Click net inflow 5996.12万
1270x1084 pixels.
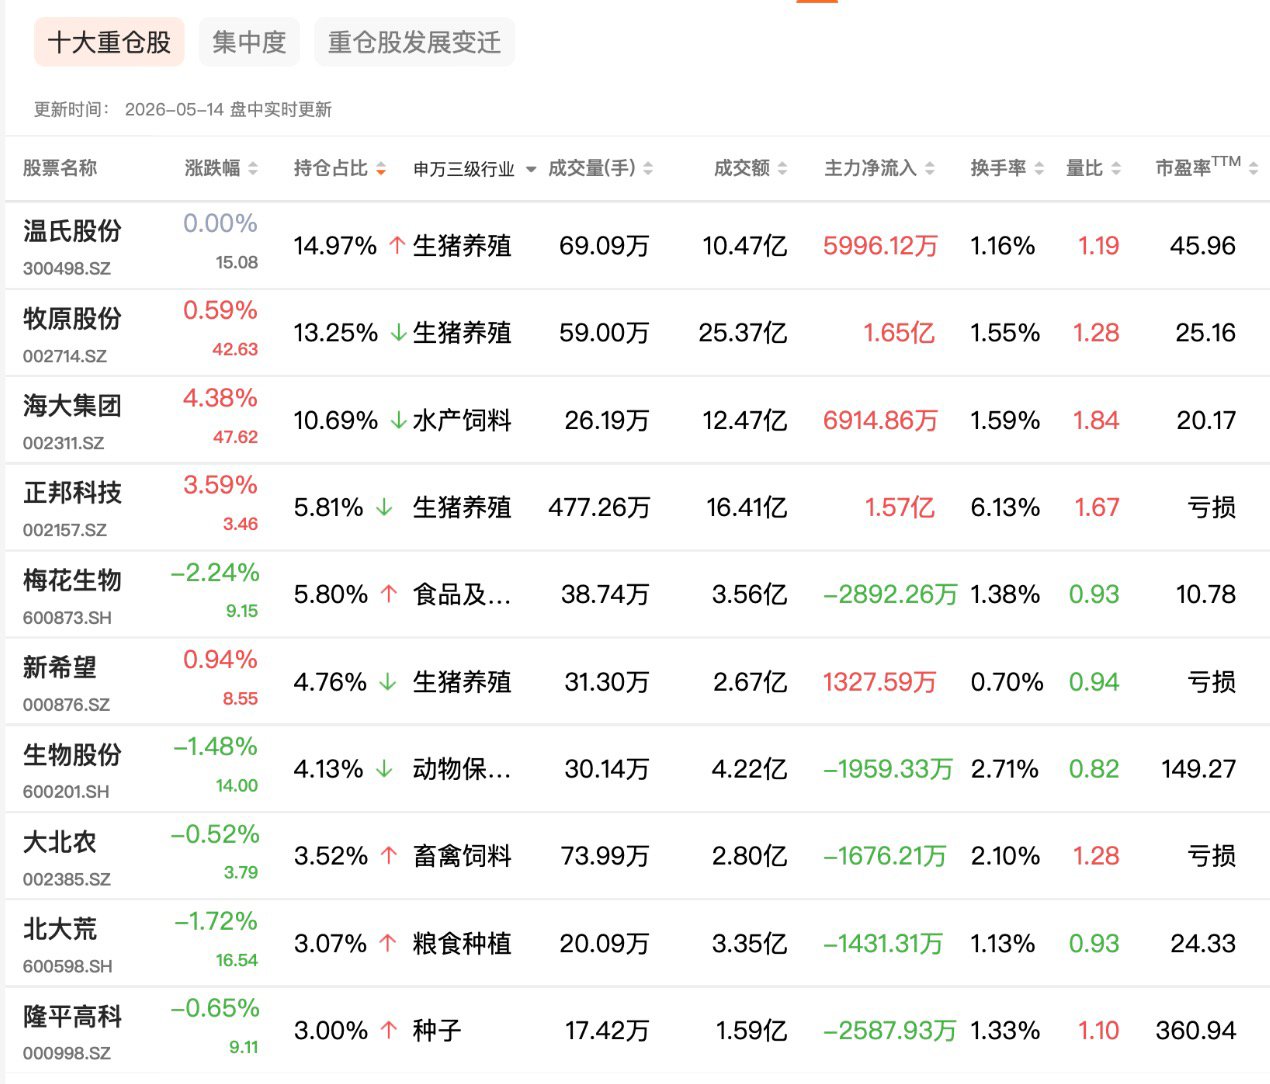point(880,246)
